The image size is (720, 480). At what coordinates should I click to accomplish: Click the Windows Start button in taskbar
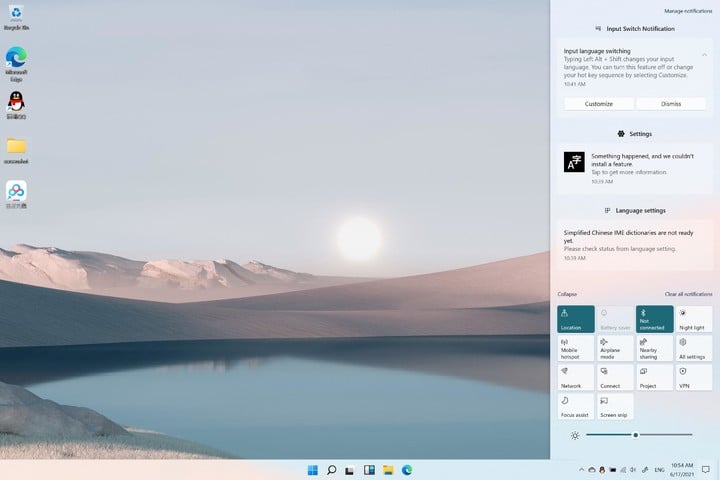pos(312,469)
